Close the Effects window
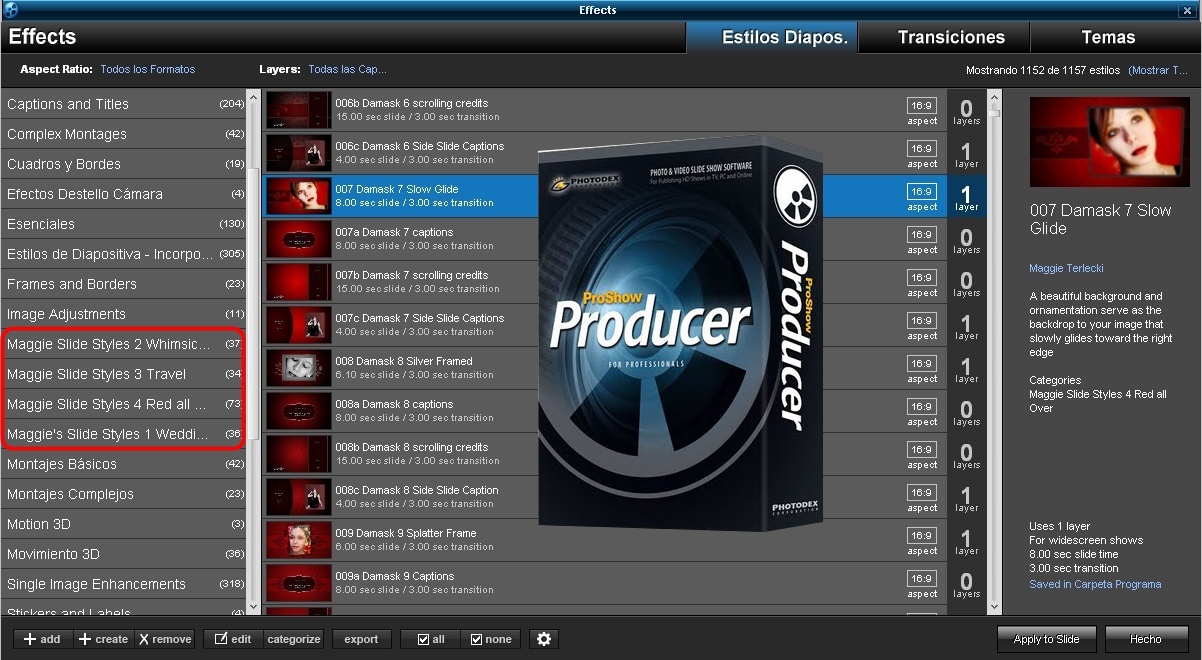 (x=1187, y=10)
